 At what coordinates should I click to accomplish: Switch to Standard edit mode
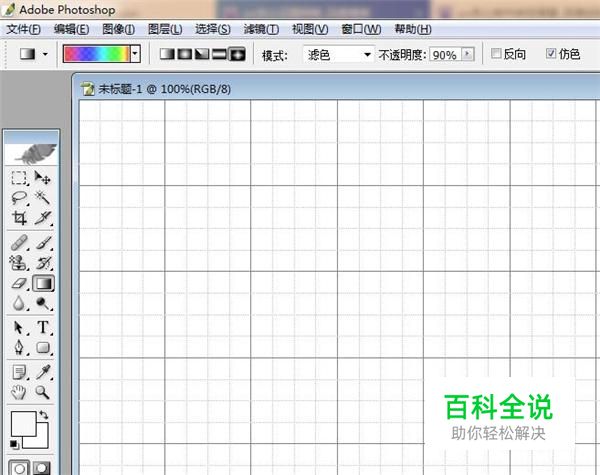19,468
